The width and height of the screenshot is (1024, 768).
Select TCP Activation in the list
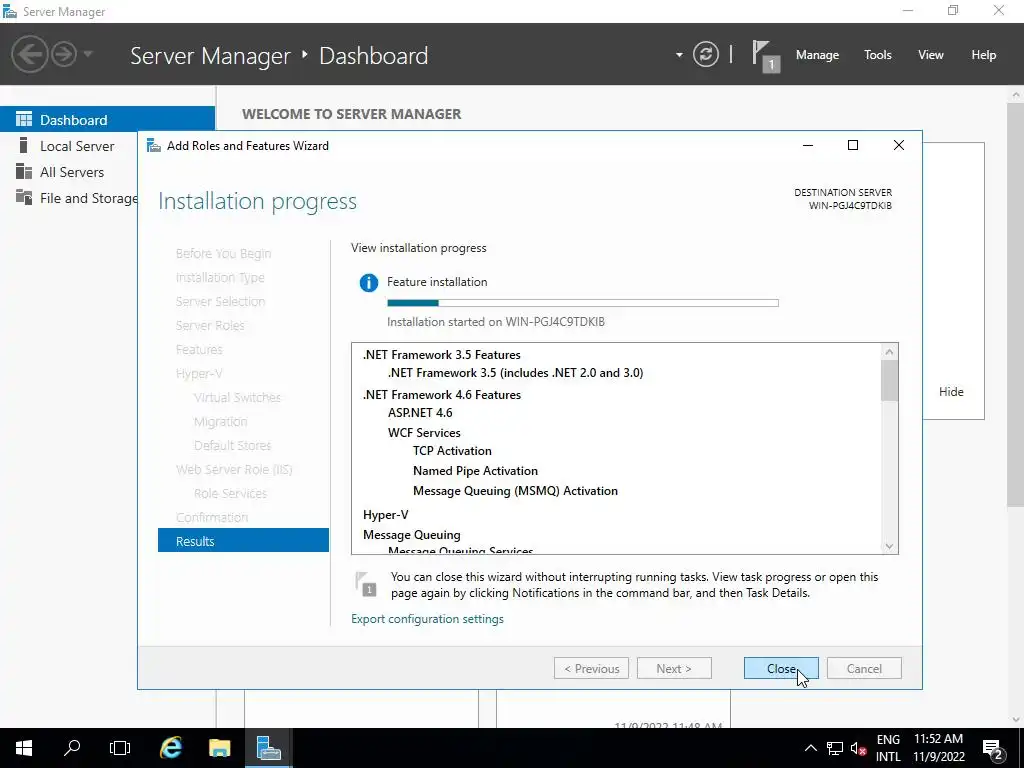click(x=452, y=451)
